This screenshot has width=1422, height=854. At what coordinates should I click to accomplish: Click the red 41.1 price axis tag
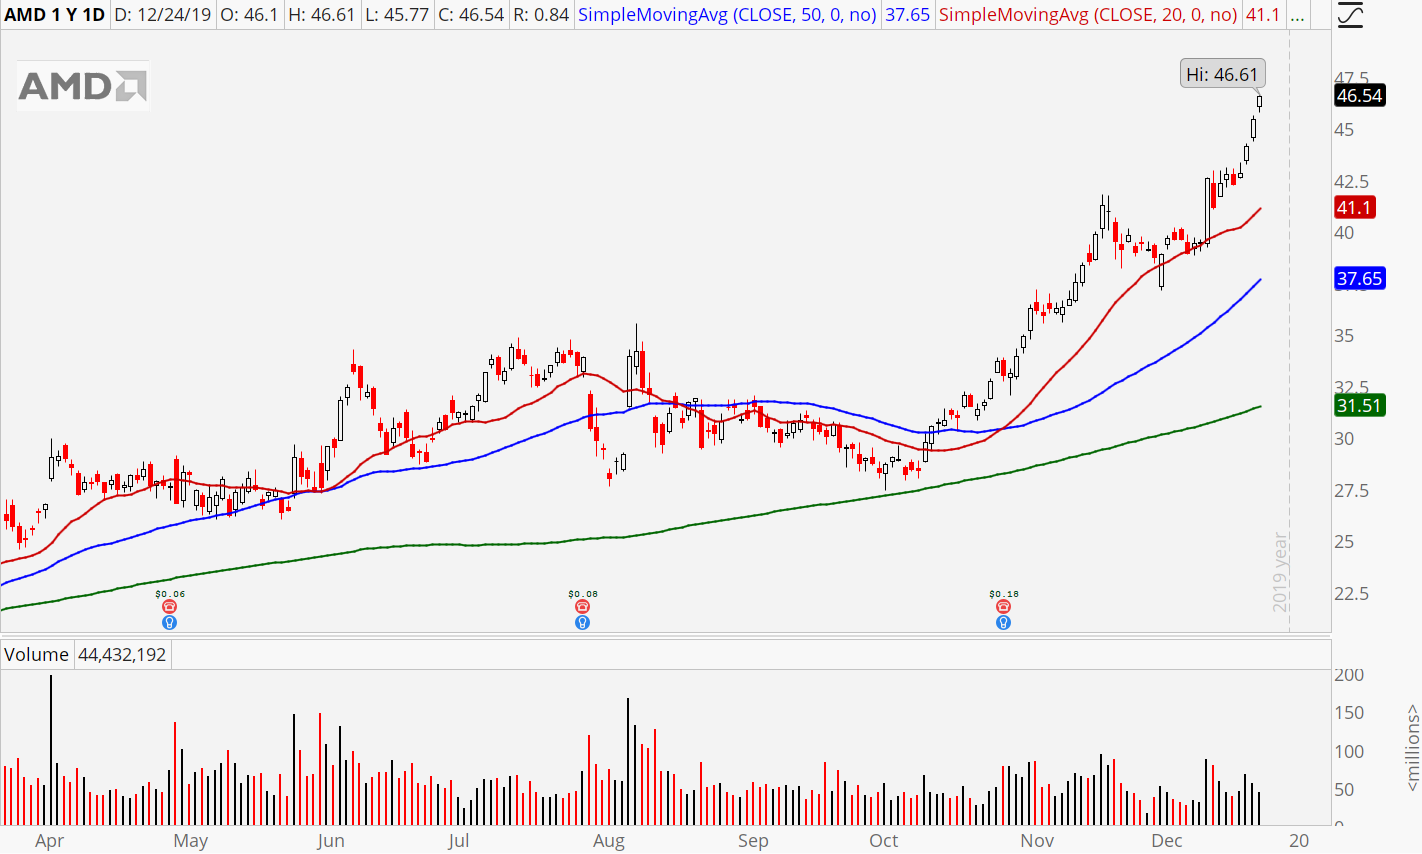[x=1354, y=208]
